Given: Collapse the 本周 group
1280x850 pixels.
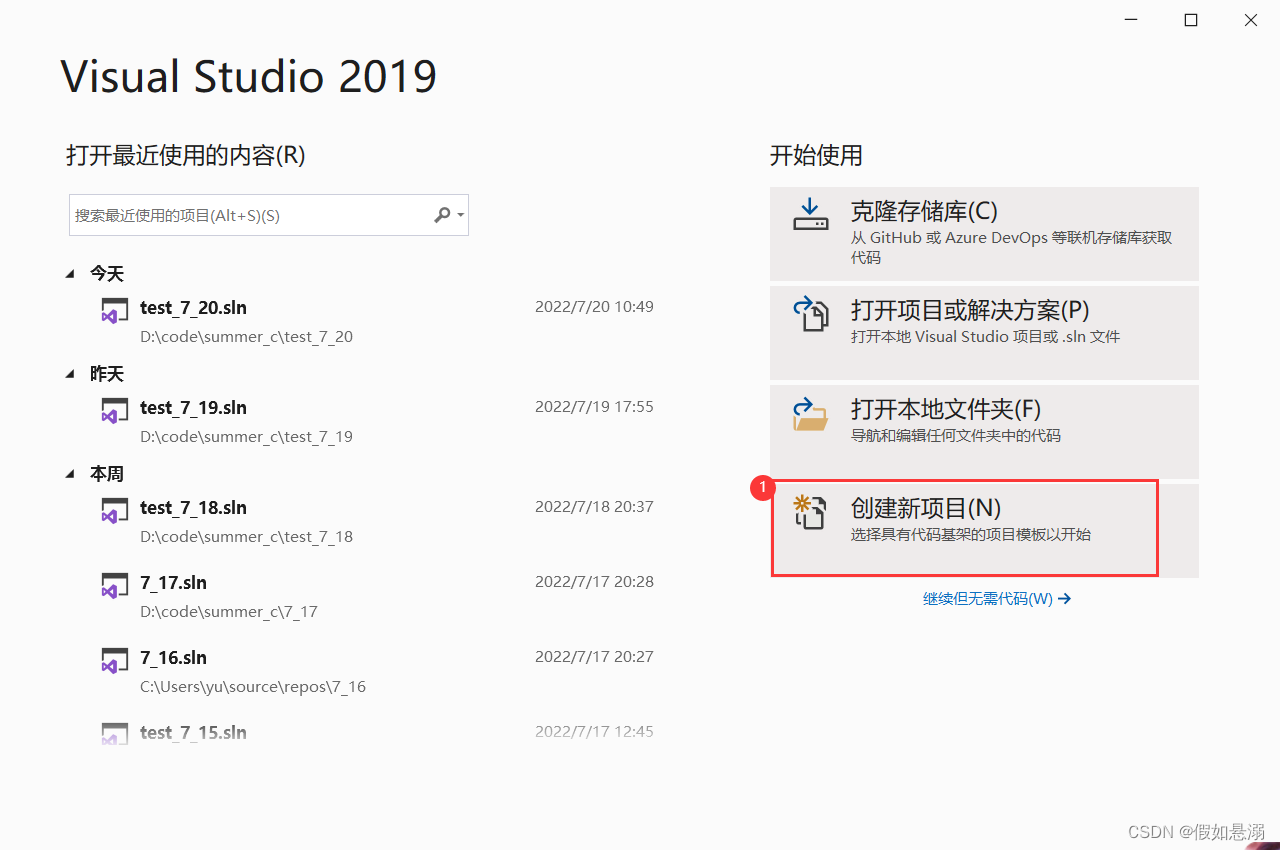Looking at the screenshot, I should (x=70, y=474).
